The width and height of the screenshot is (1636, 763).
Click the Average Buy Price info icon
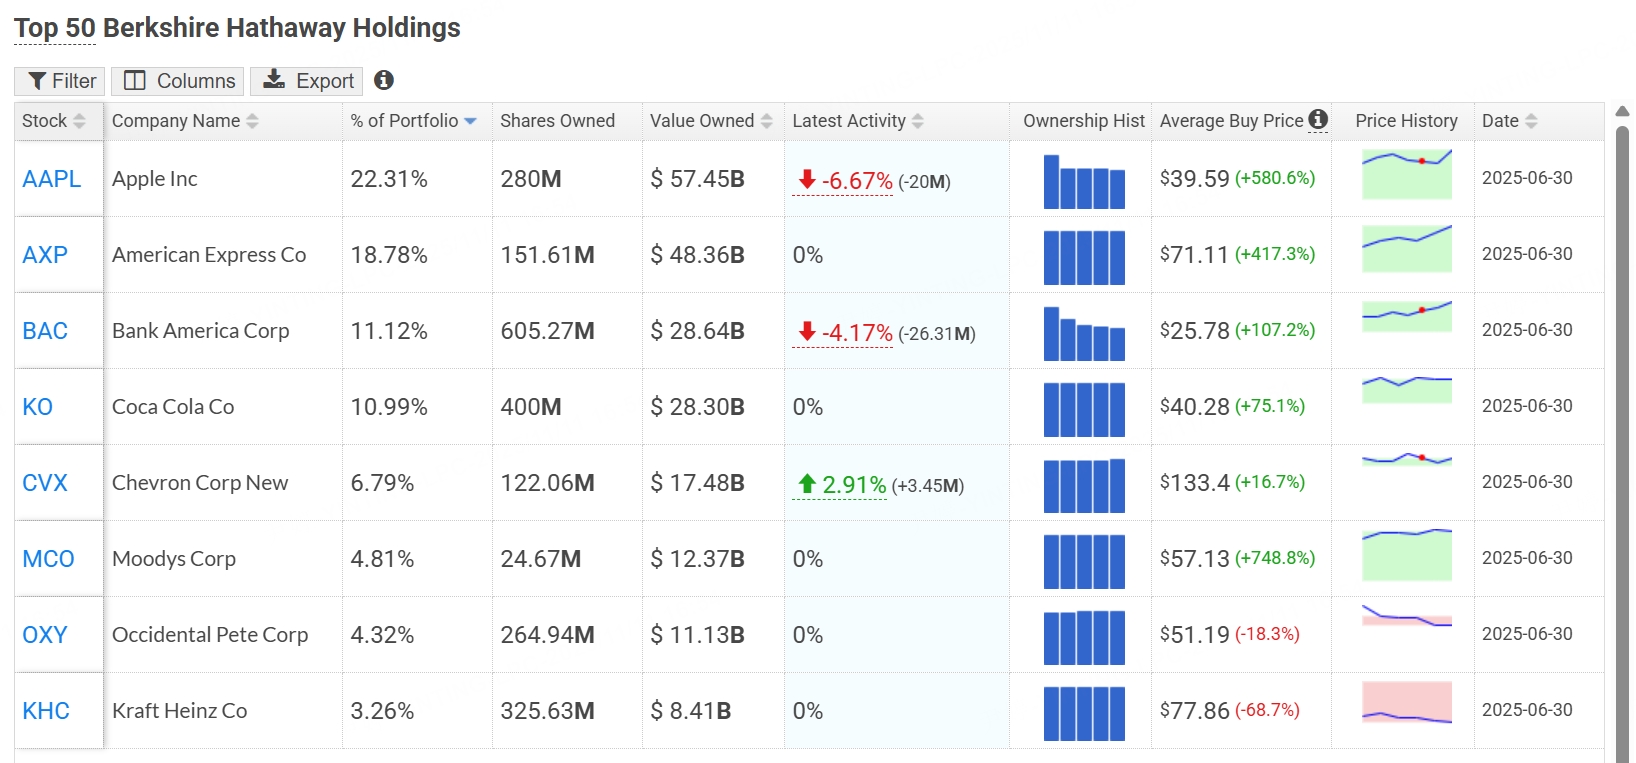[x=1319, y=119]
